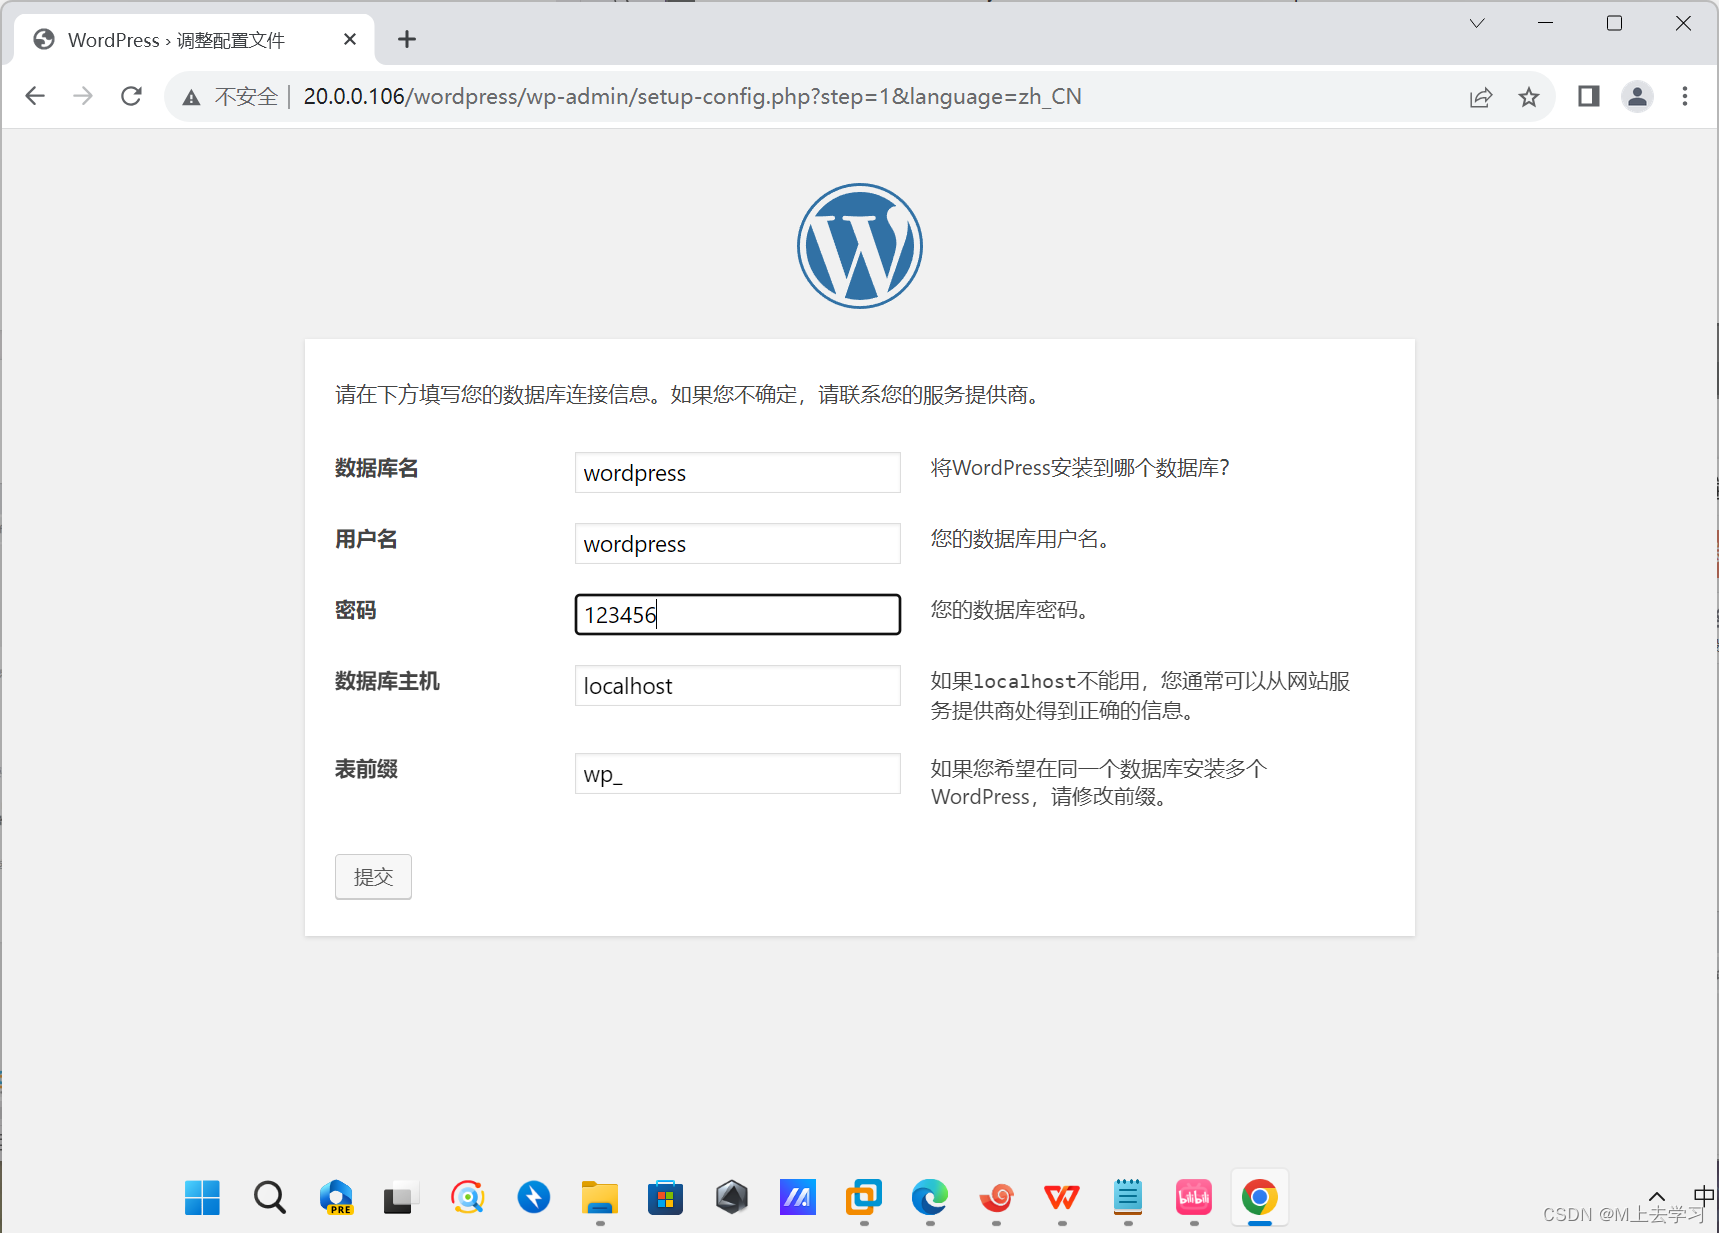The width and height of the screenshot is (1719, 1233).
Task: Click the not secure warning icon
Action: [x=191, y=97]
